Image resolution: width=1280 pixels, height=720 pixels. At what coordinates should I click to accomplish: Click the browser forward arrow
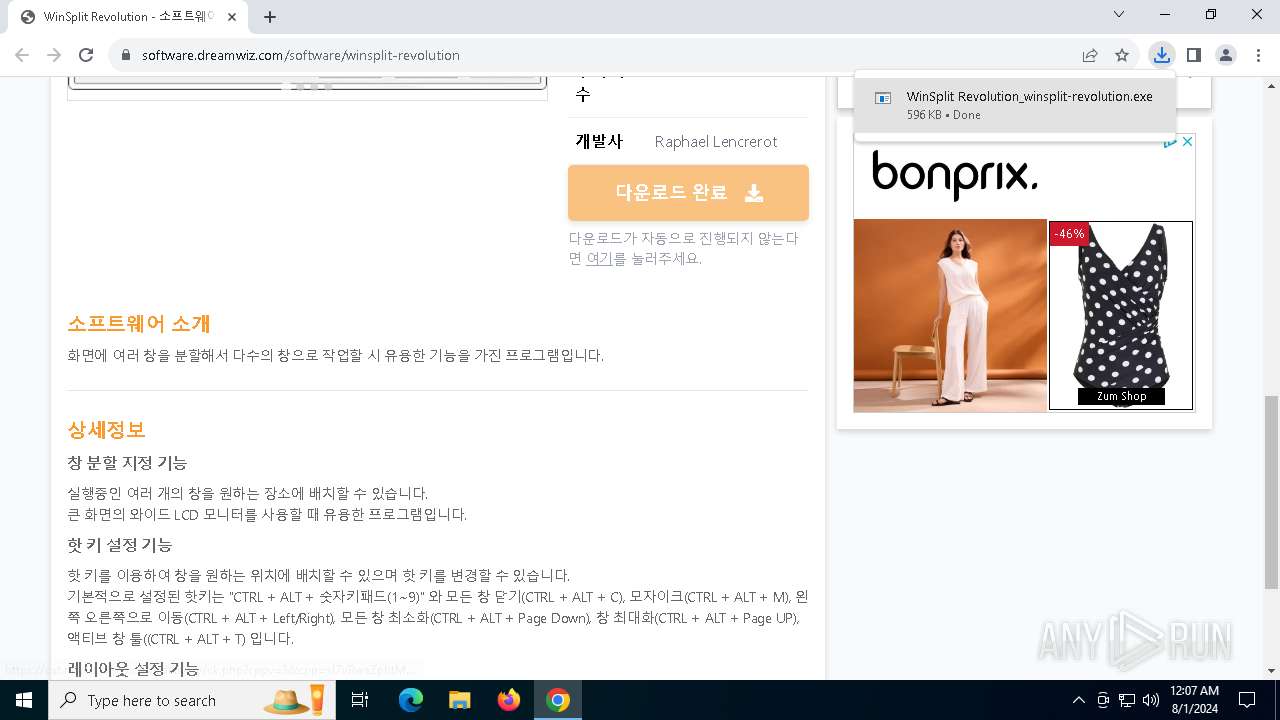[x=54, y=55]
